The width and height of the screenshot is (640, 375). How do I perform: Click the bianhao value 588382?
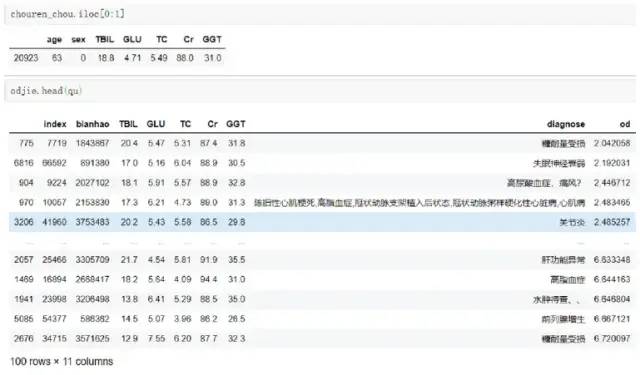(95, 319)
